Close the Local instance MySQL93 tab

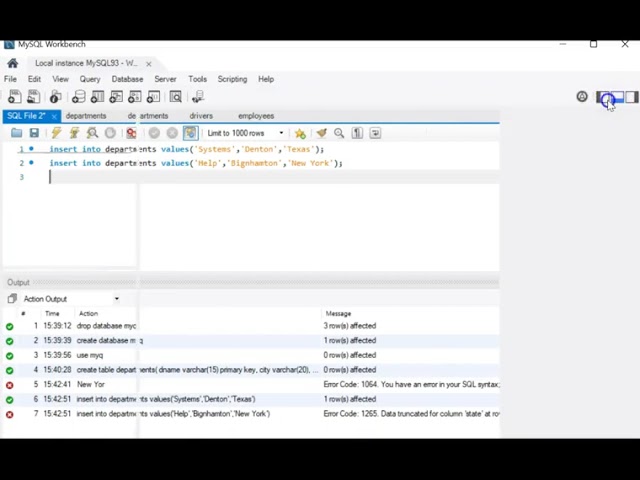(x=149, y=64)
